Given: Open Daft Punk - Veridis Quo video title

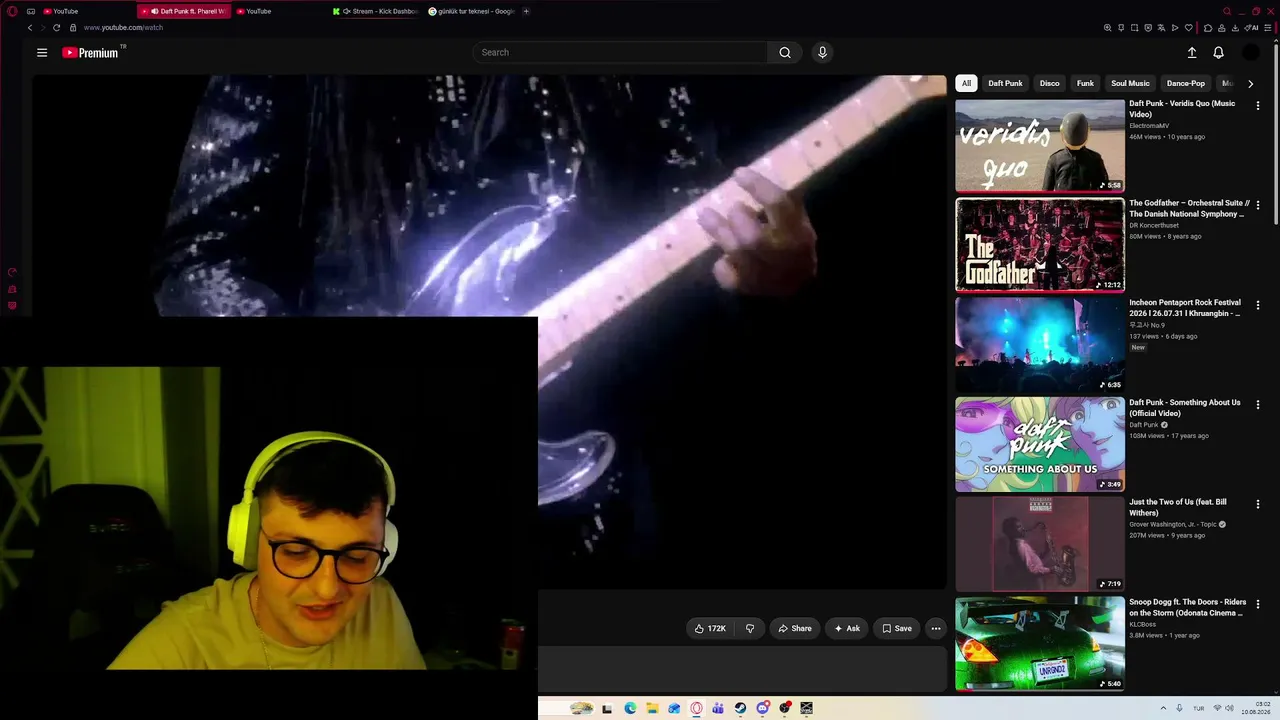Looking at the screenshot, I should point(1182,109).
